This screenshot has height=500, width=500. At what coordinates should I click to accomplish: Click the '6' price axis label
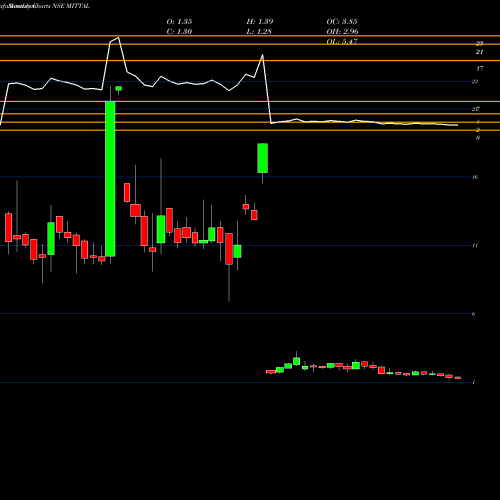[x=473, y=314]
